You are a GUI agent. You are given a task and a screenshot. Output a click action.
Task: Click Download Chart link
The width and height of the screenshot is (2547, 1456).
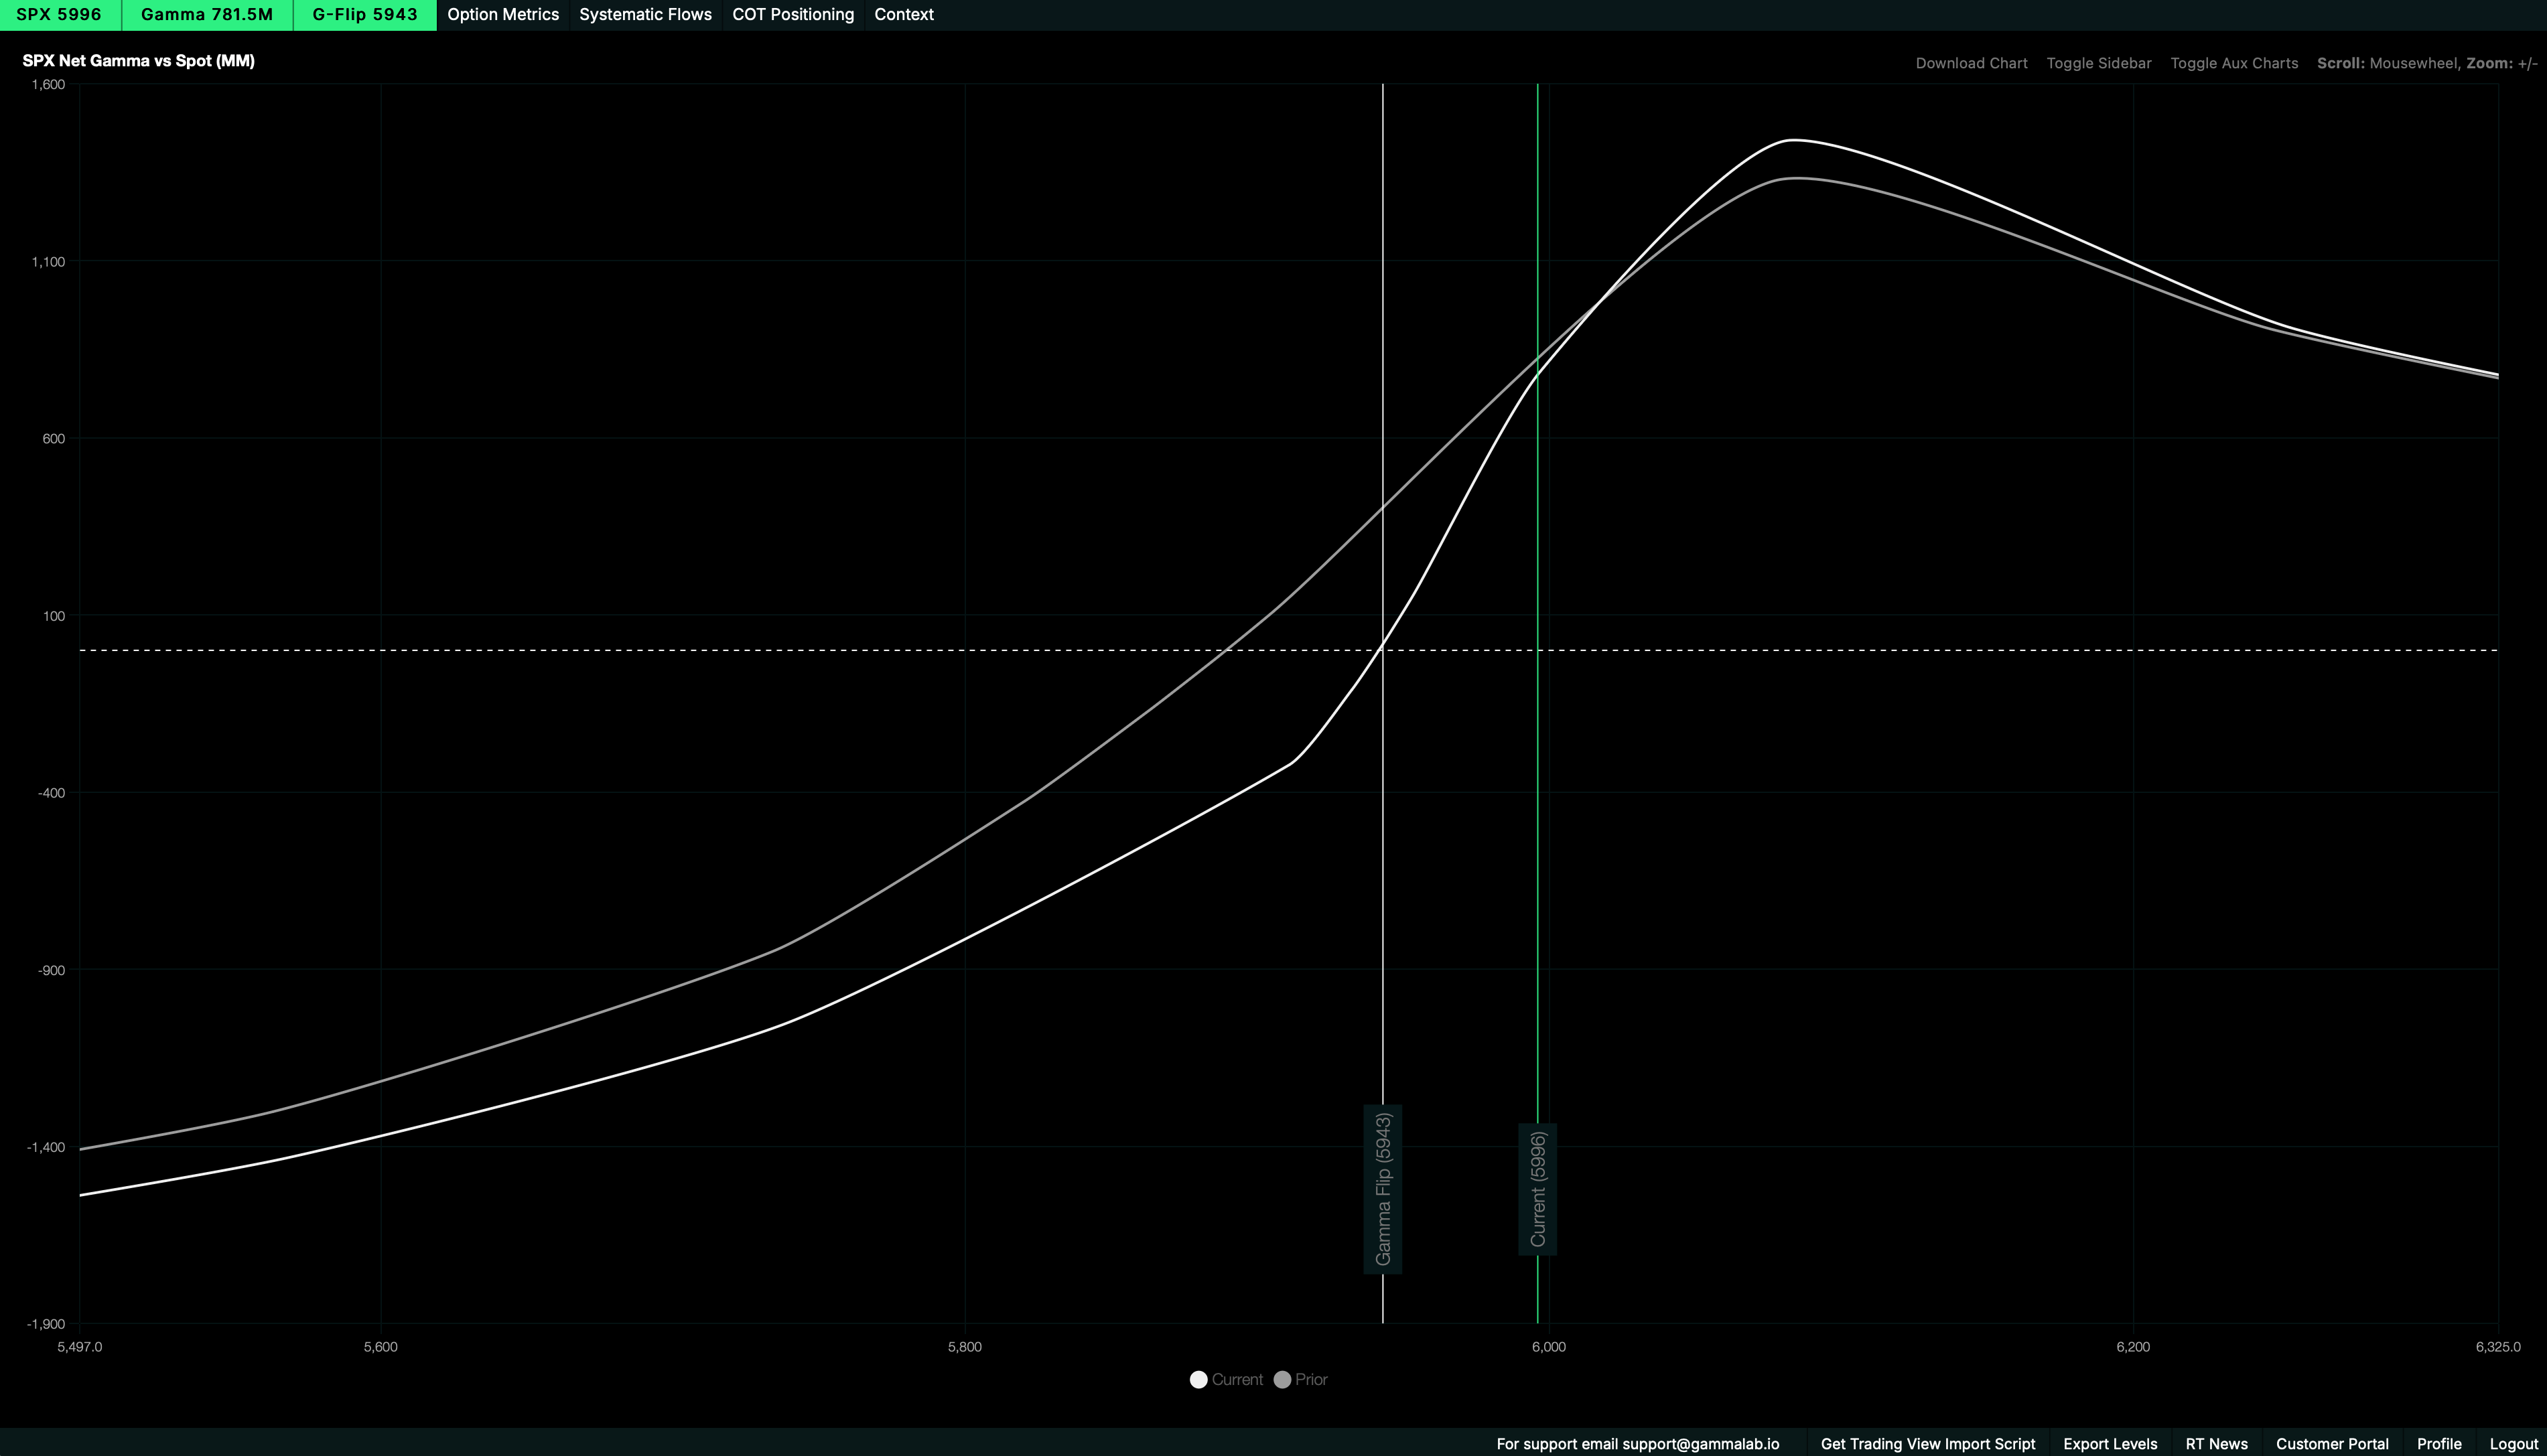click(1971, 63)
